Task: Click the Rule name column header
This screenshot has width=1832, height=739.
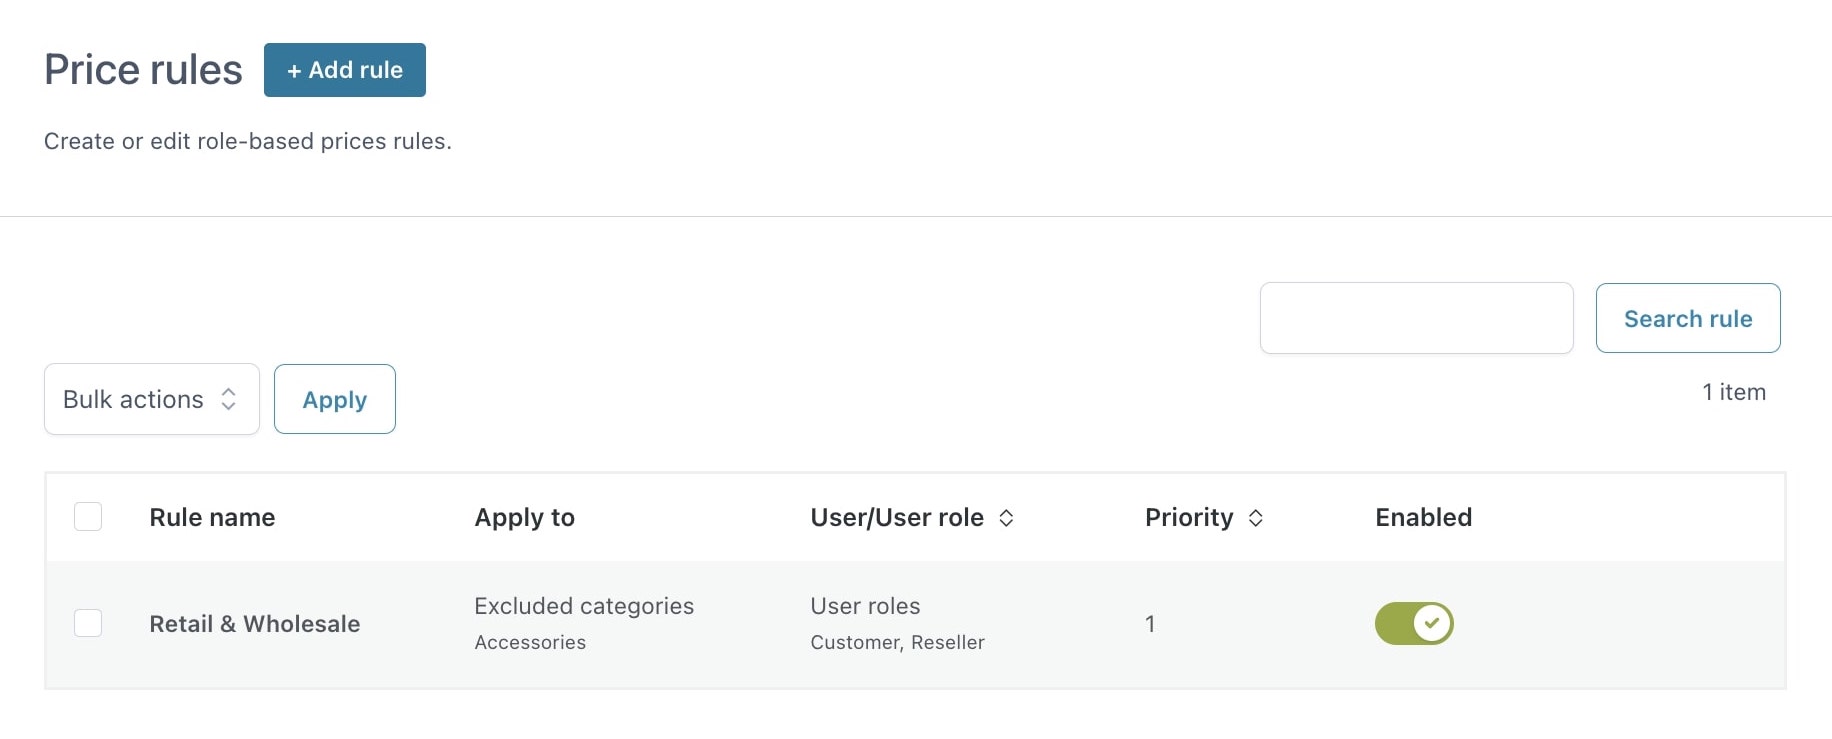Action: point(212,517)
